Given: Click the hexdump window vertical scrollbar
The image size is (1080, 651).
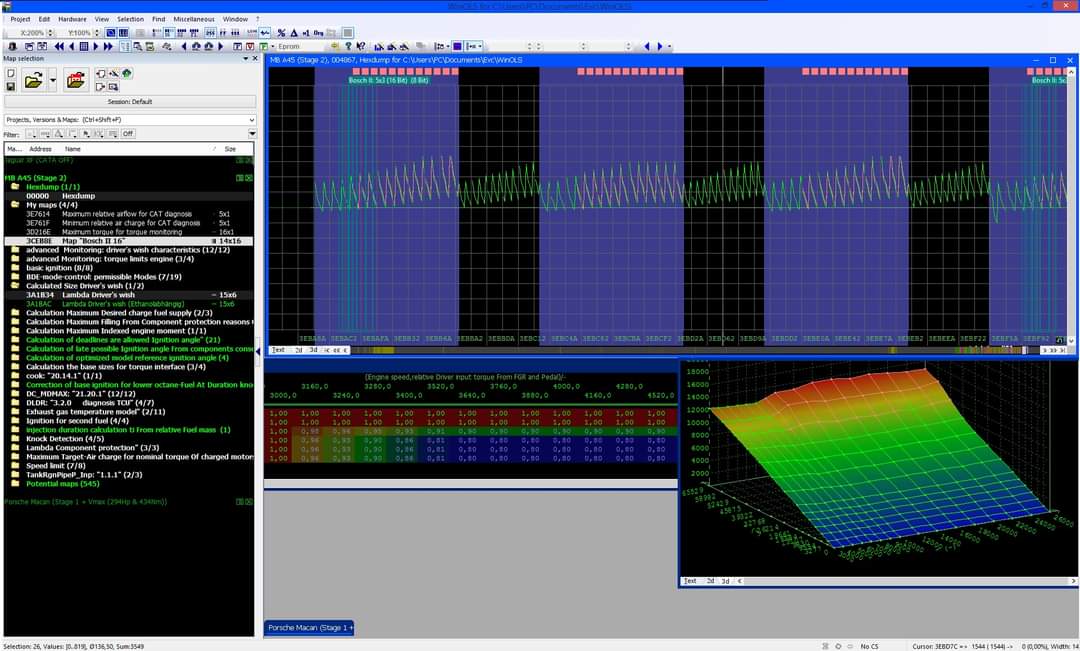Looking at the screenshot, I should (x=1072, y=200).
